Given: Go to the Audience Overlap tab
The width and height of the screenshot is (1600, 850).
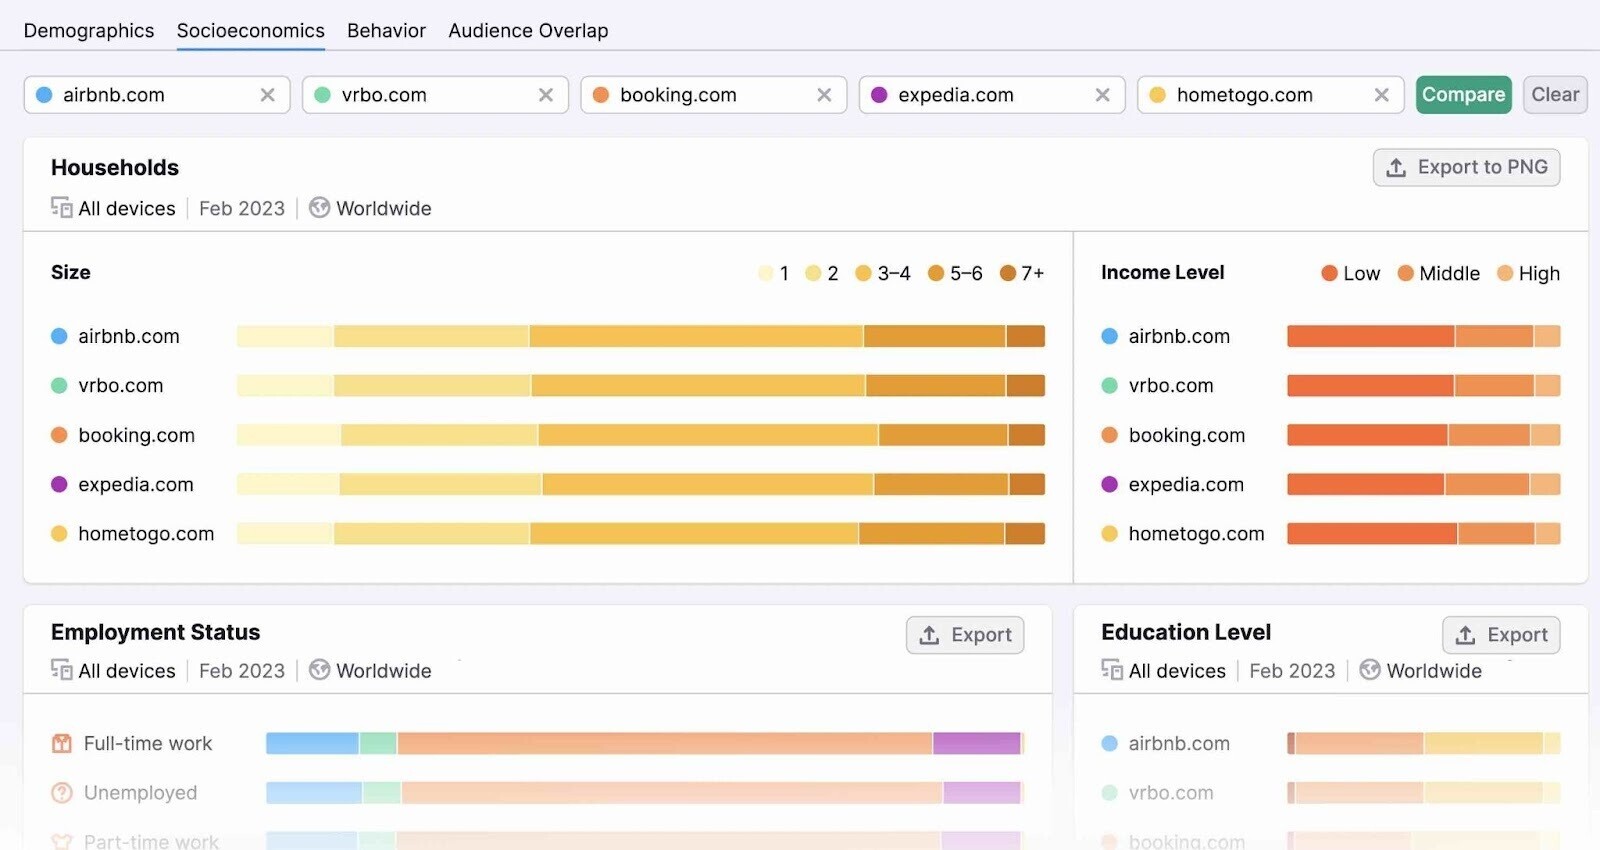Looking at the screenshot, I should [x=528, y=31].
